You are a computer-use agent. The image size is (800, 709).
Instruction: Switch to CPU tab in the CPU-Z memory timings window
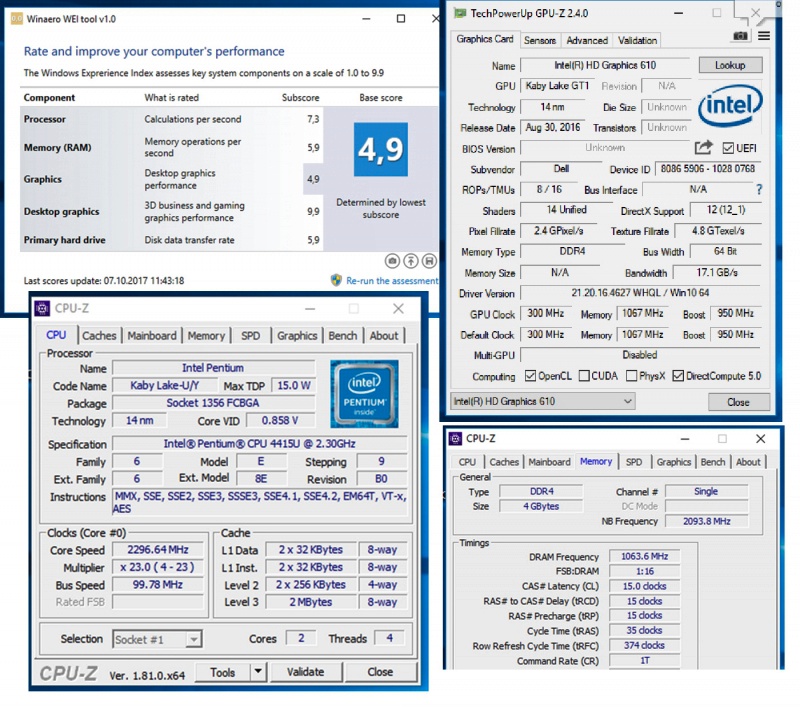click(x=467, y=462)
